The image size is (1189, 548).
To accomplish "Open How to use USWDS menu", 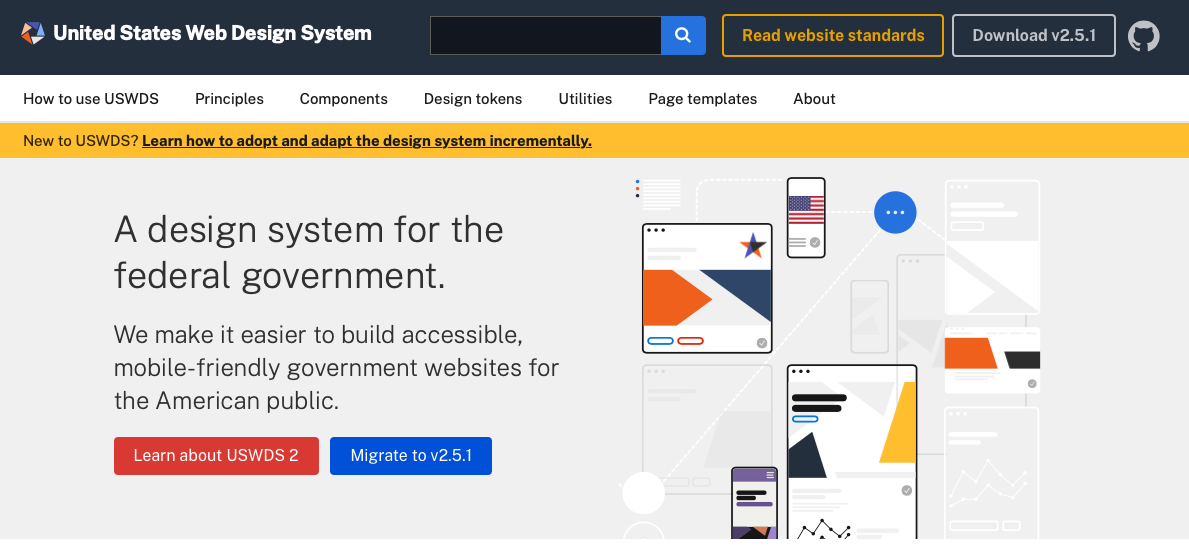I will point(91,99).
